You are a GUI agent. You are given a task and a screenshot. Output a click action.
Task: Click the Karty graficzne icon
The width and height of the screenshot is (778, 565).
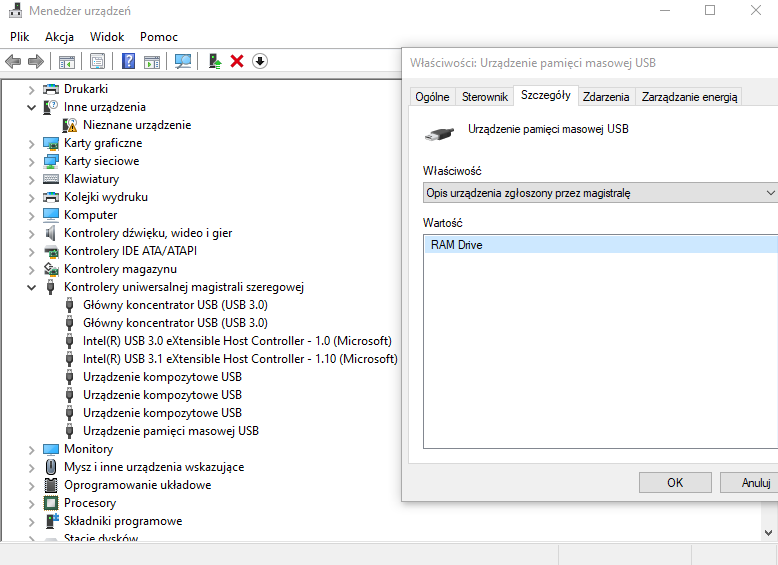coord(51,143)
